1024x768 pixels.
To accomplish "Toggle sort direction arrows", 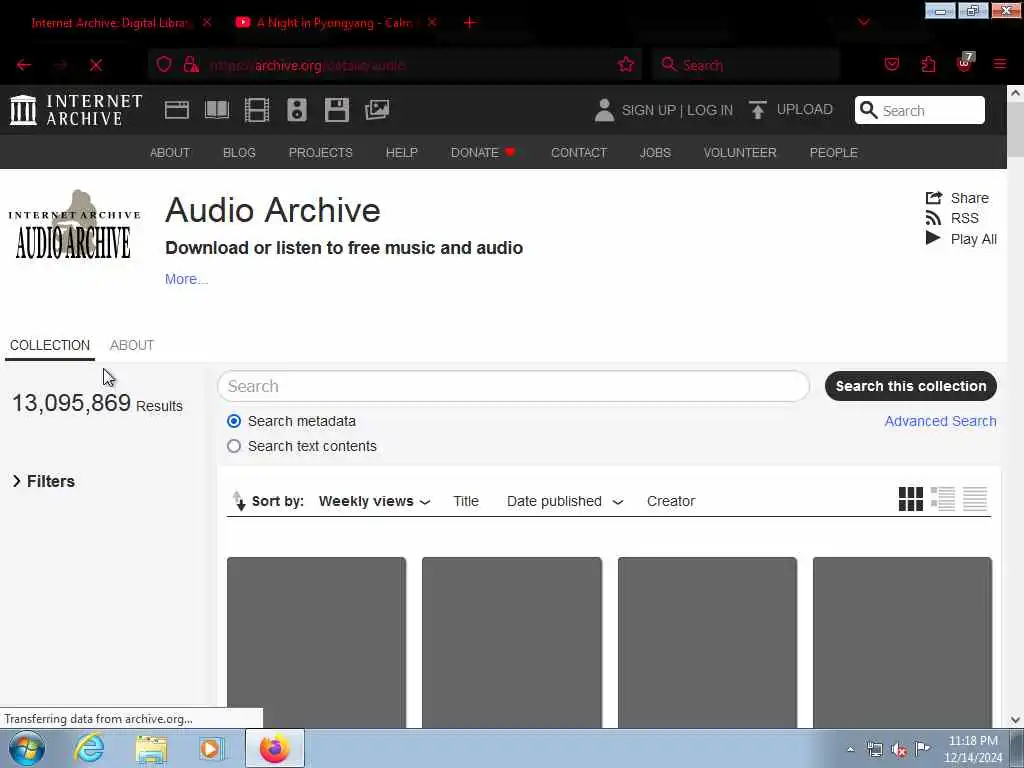I will click(x=239, y=501).
